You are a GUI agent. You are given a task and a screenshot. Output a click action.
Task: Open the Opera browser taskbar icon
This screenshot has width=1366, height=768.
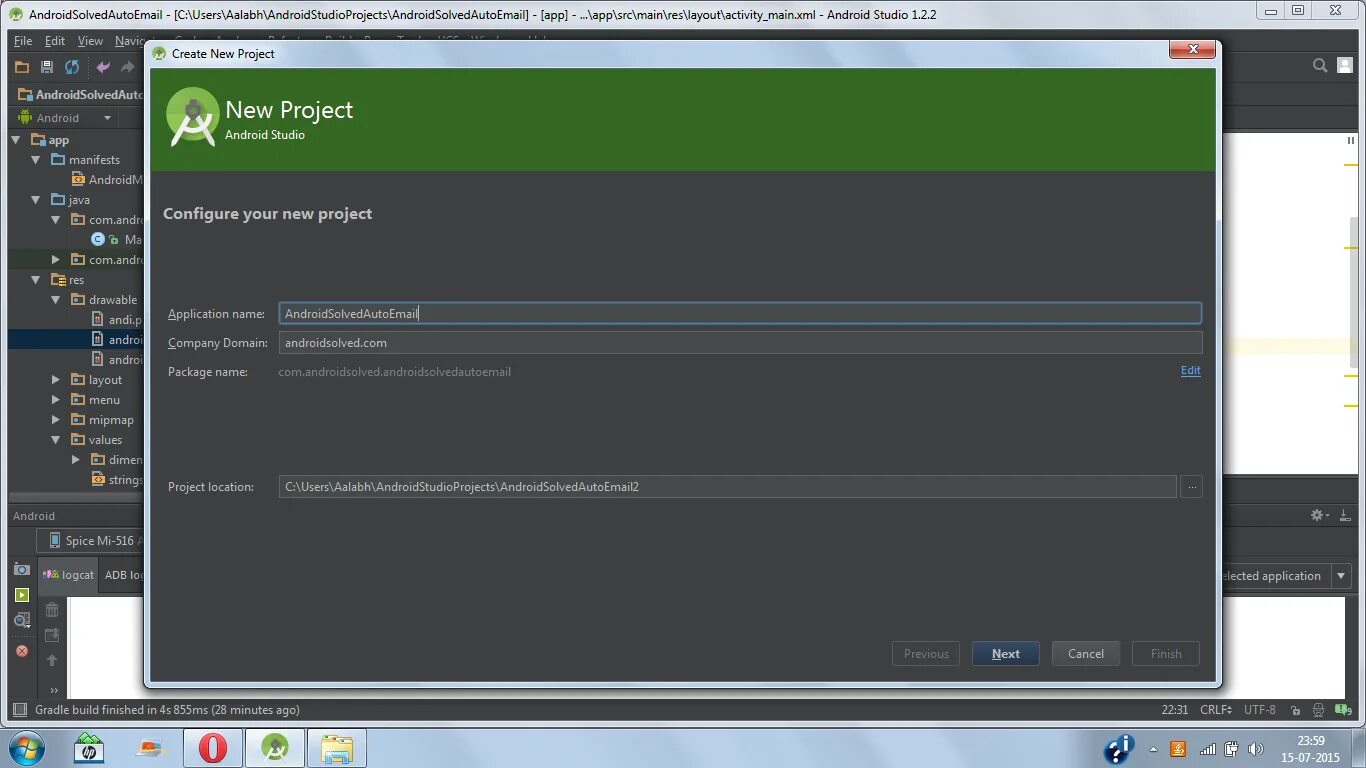pos(213,748)
